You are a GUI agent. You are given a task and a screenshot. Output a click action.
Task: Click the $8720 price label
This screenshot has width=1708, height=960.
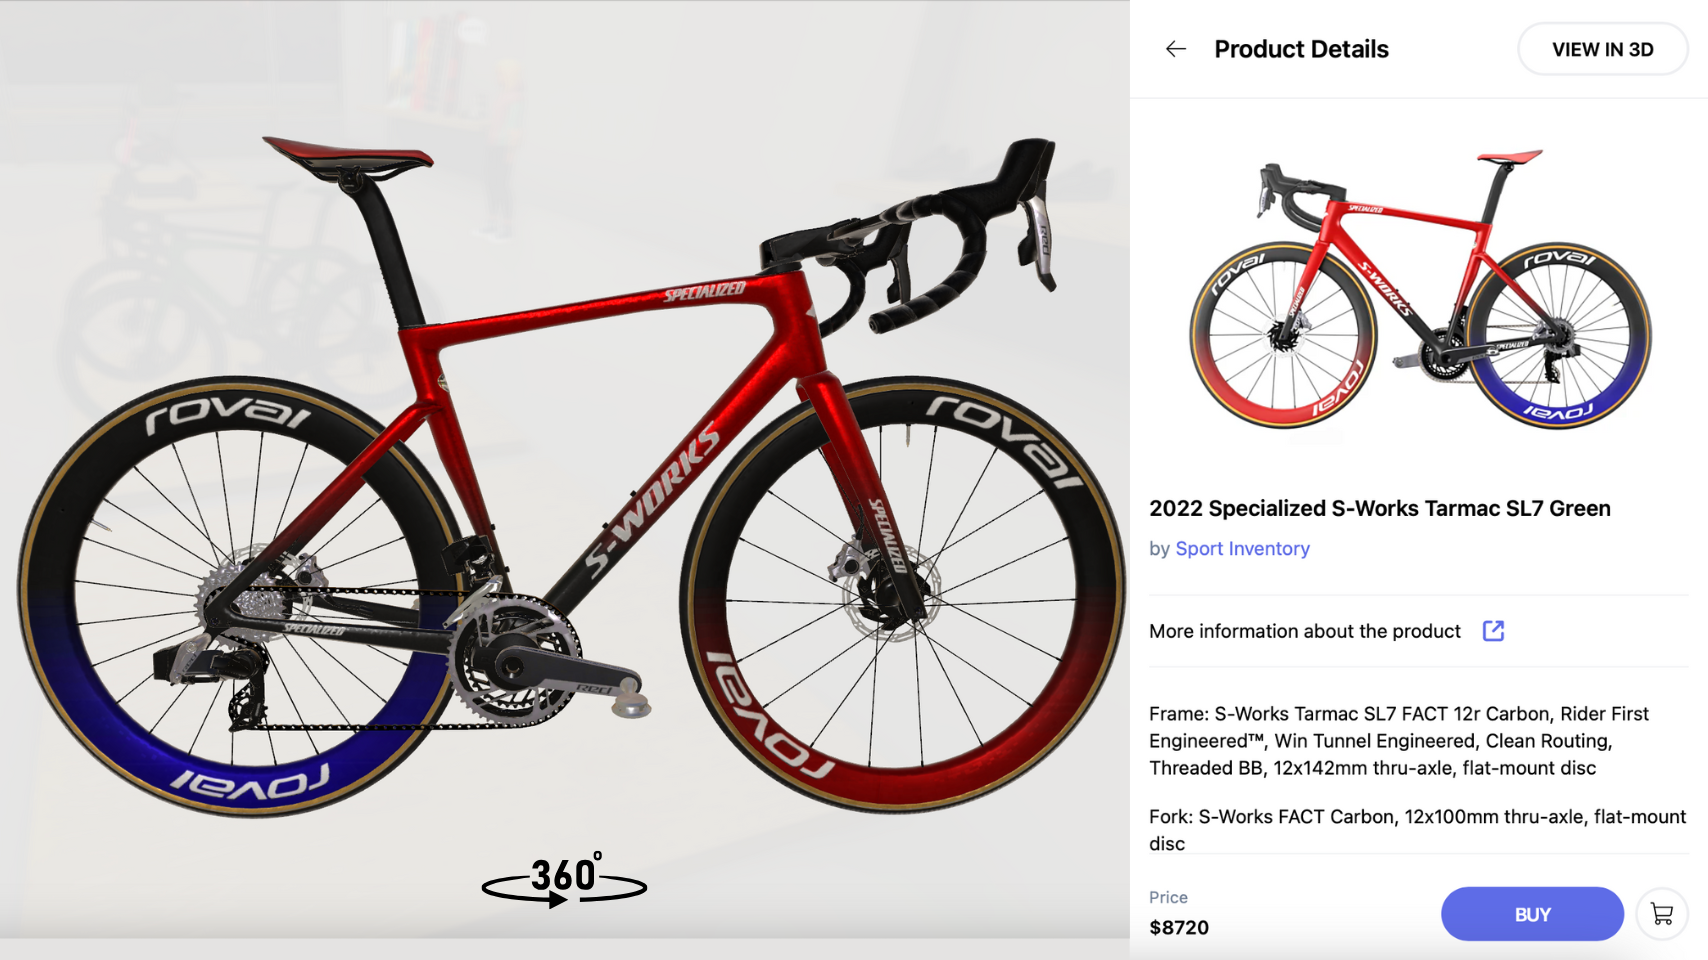[x=1179, y=927]
